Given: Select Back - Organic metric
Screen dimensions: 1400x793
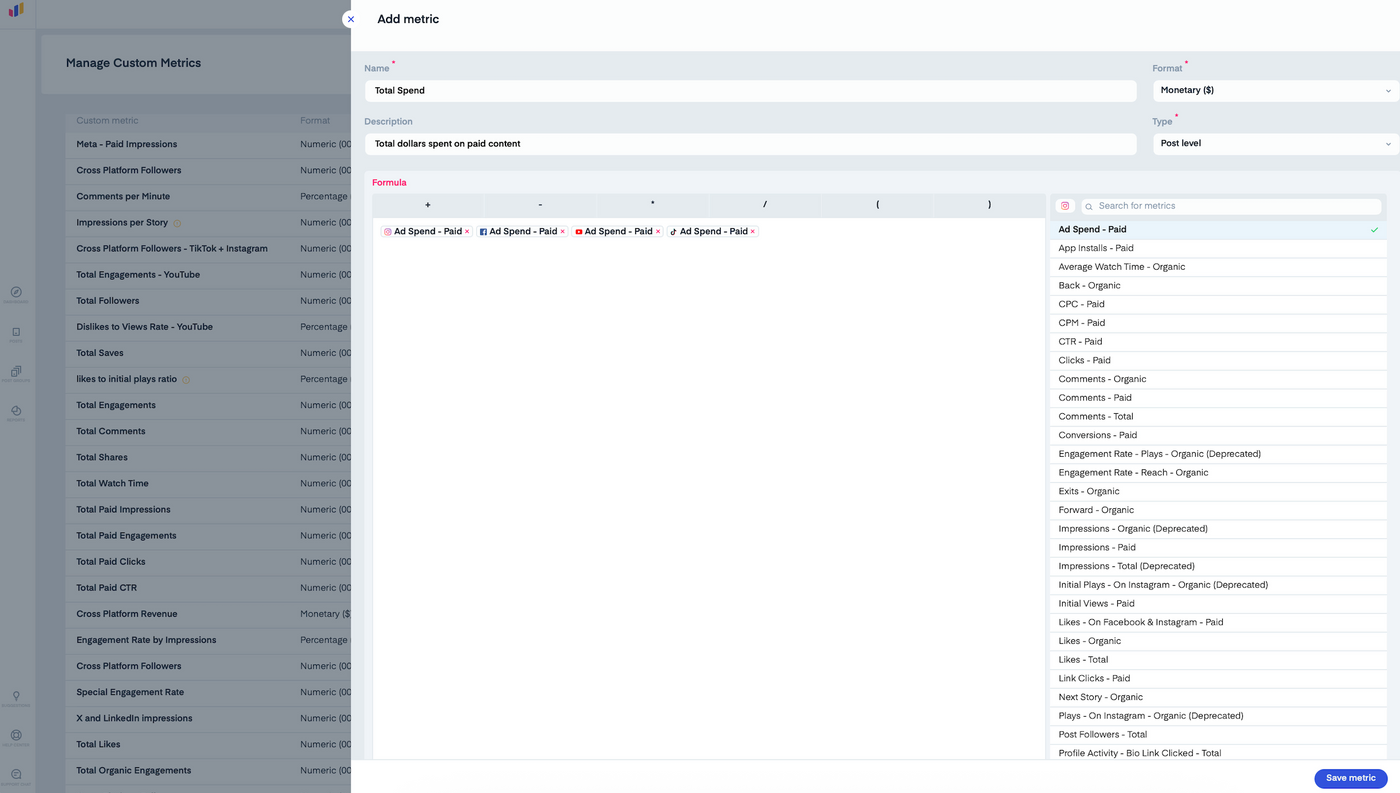Looking at the screenshot, I should click(1218, 286).
